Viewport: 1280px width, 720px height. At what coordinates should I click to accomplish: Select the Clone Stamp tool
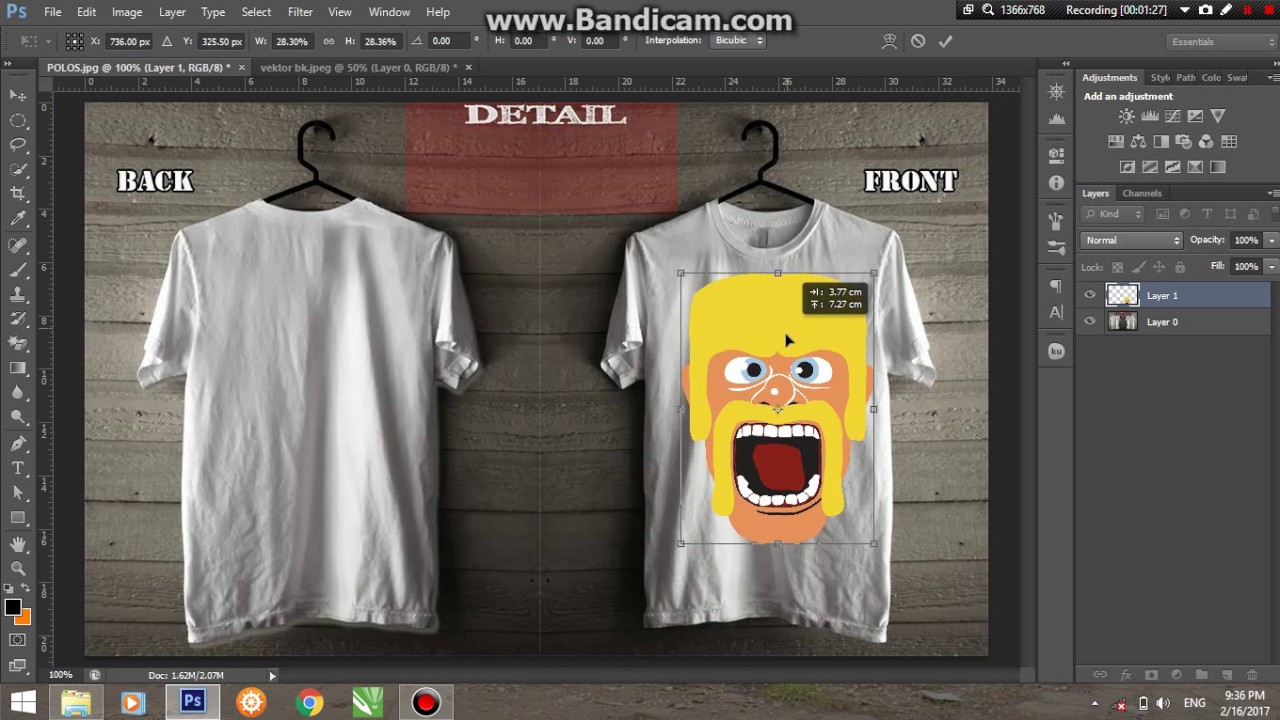pos(18,295)
